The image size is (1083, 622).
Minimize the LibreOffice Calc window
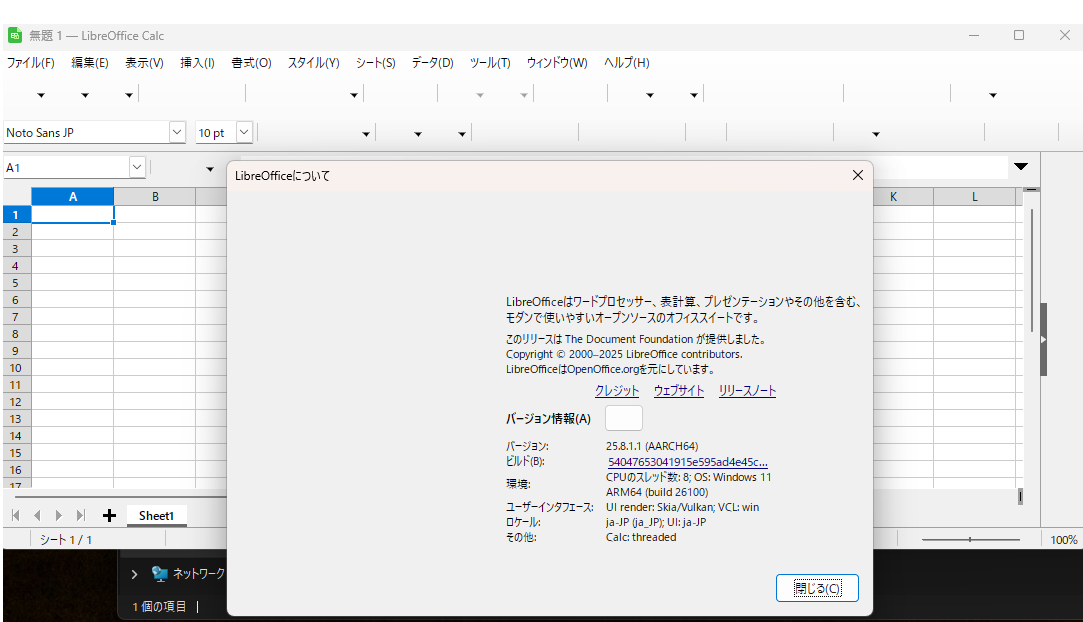point(974,35)
